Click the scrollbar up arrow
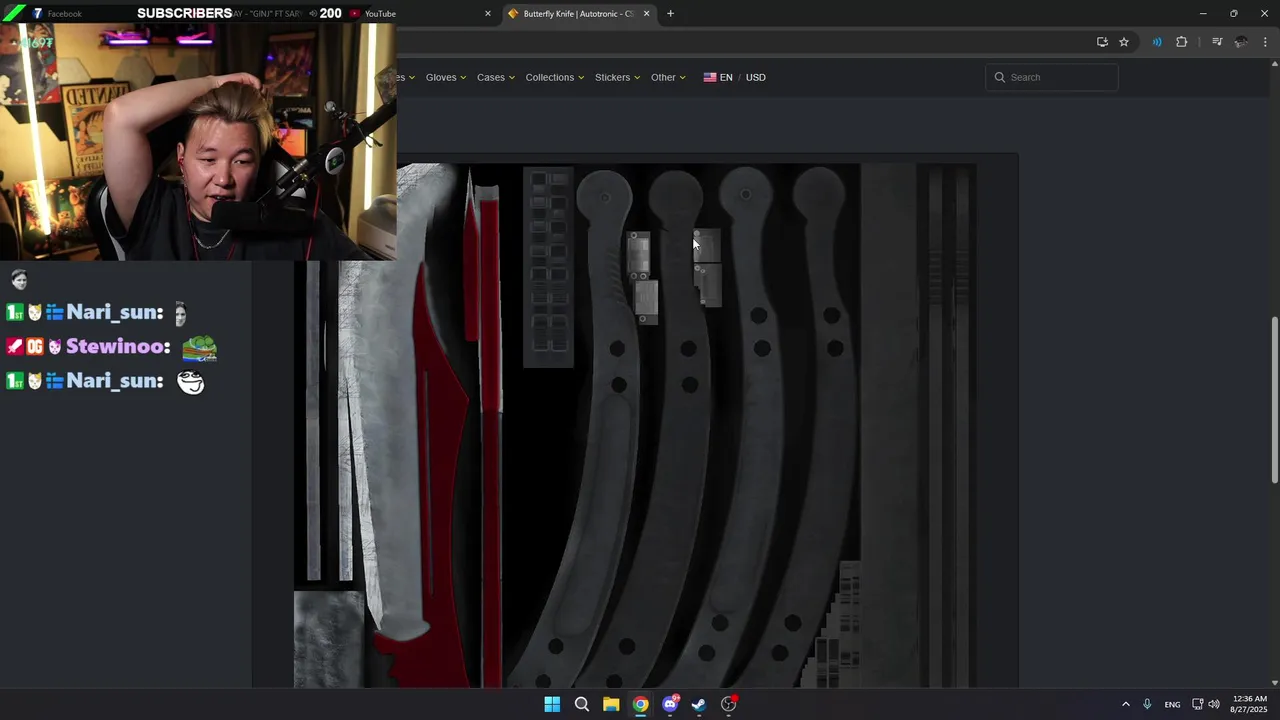This screenshot has width=1280, height=720. (x=1274, y=64)
